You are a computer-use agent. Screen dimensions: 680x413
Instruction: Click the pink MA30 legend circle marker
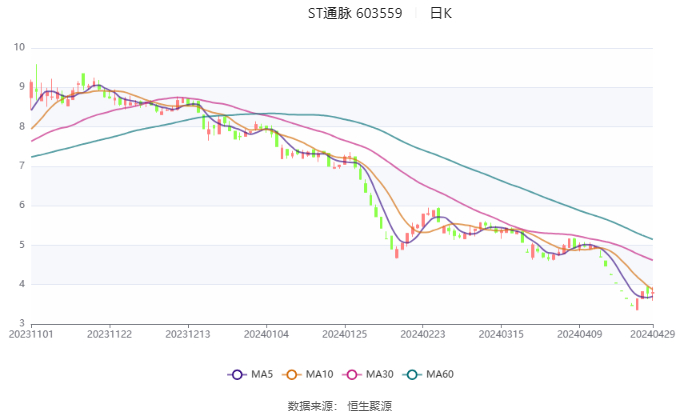(353, 374)
